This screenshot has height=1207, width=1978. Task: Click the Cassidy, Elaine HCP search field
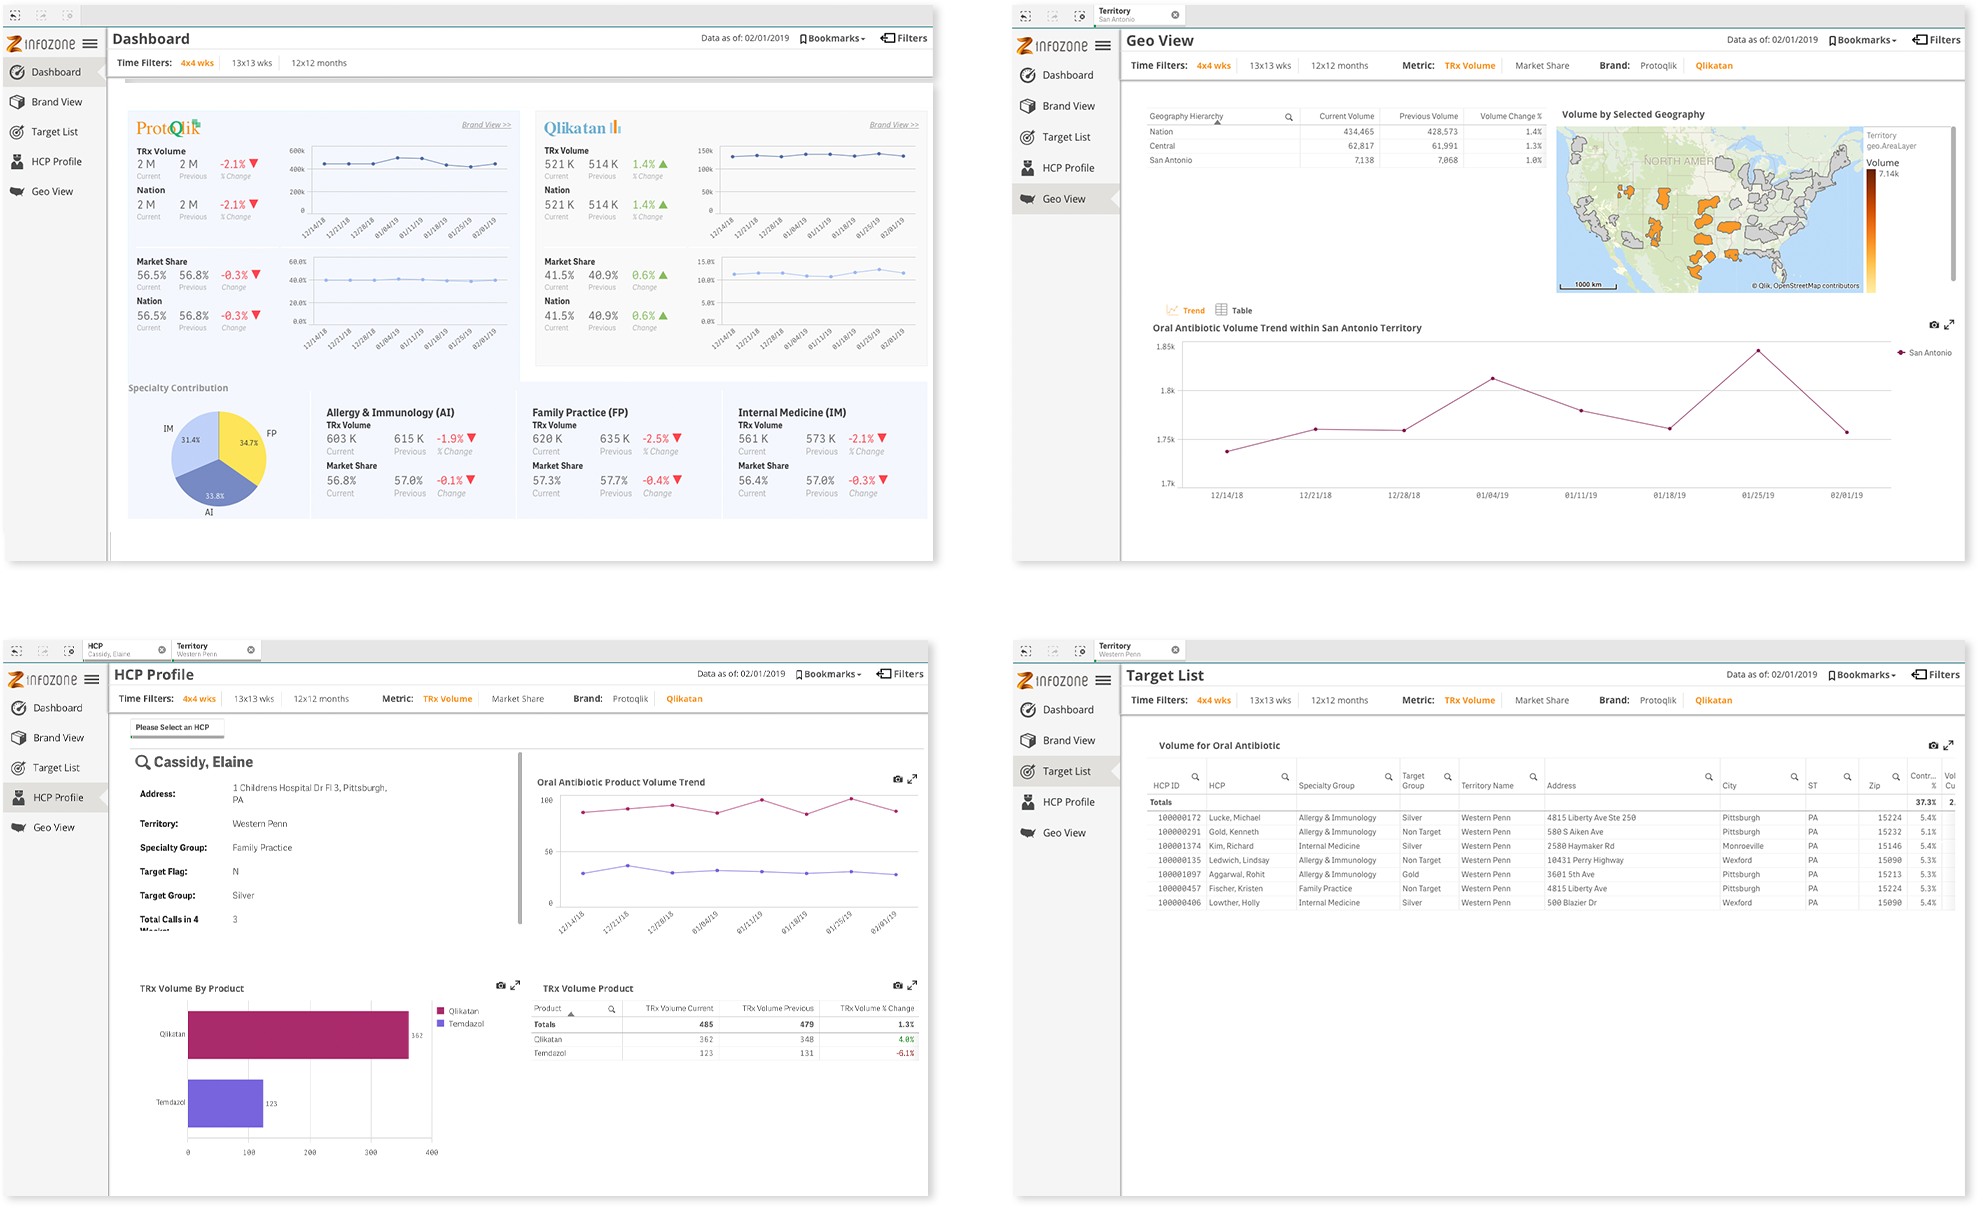coord(194,762)
